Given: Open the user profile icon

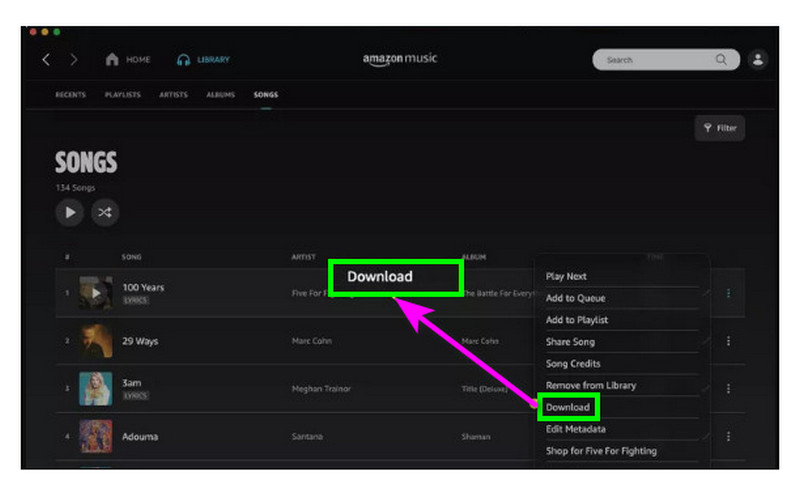Looking at the screenshot, I should pyautogui.click(x=758, y=60).
